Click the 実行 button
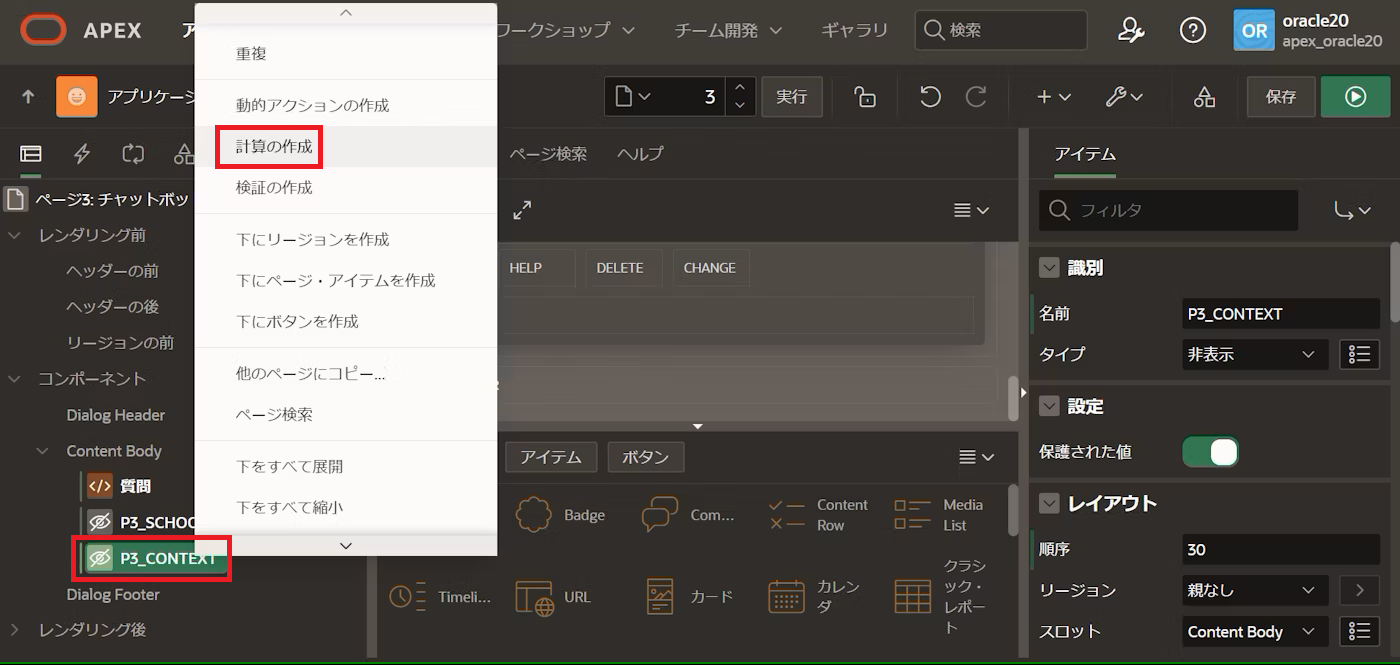1400x665 pixels. (791, 97)
